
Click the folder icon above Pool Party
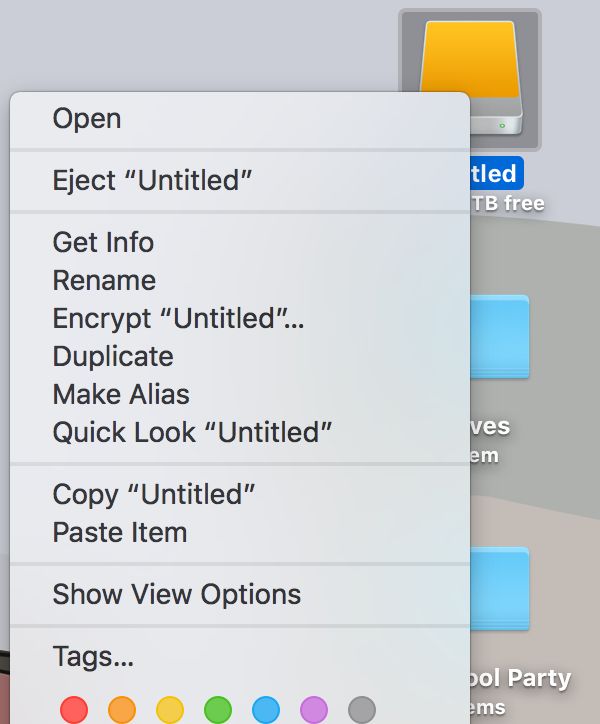point(500,589)
